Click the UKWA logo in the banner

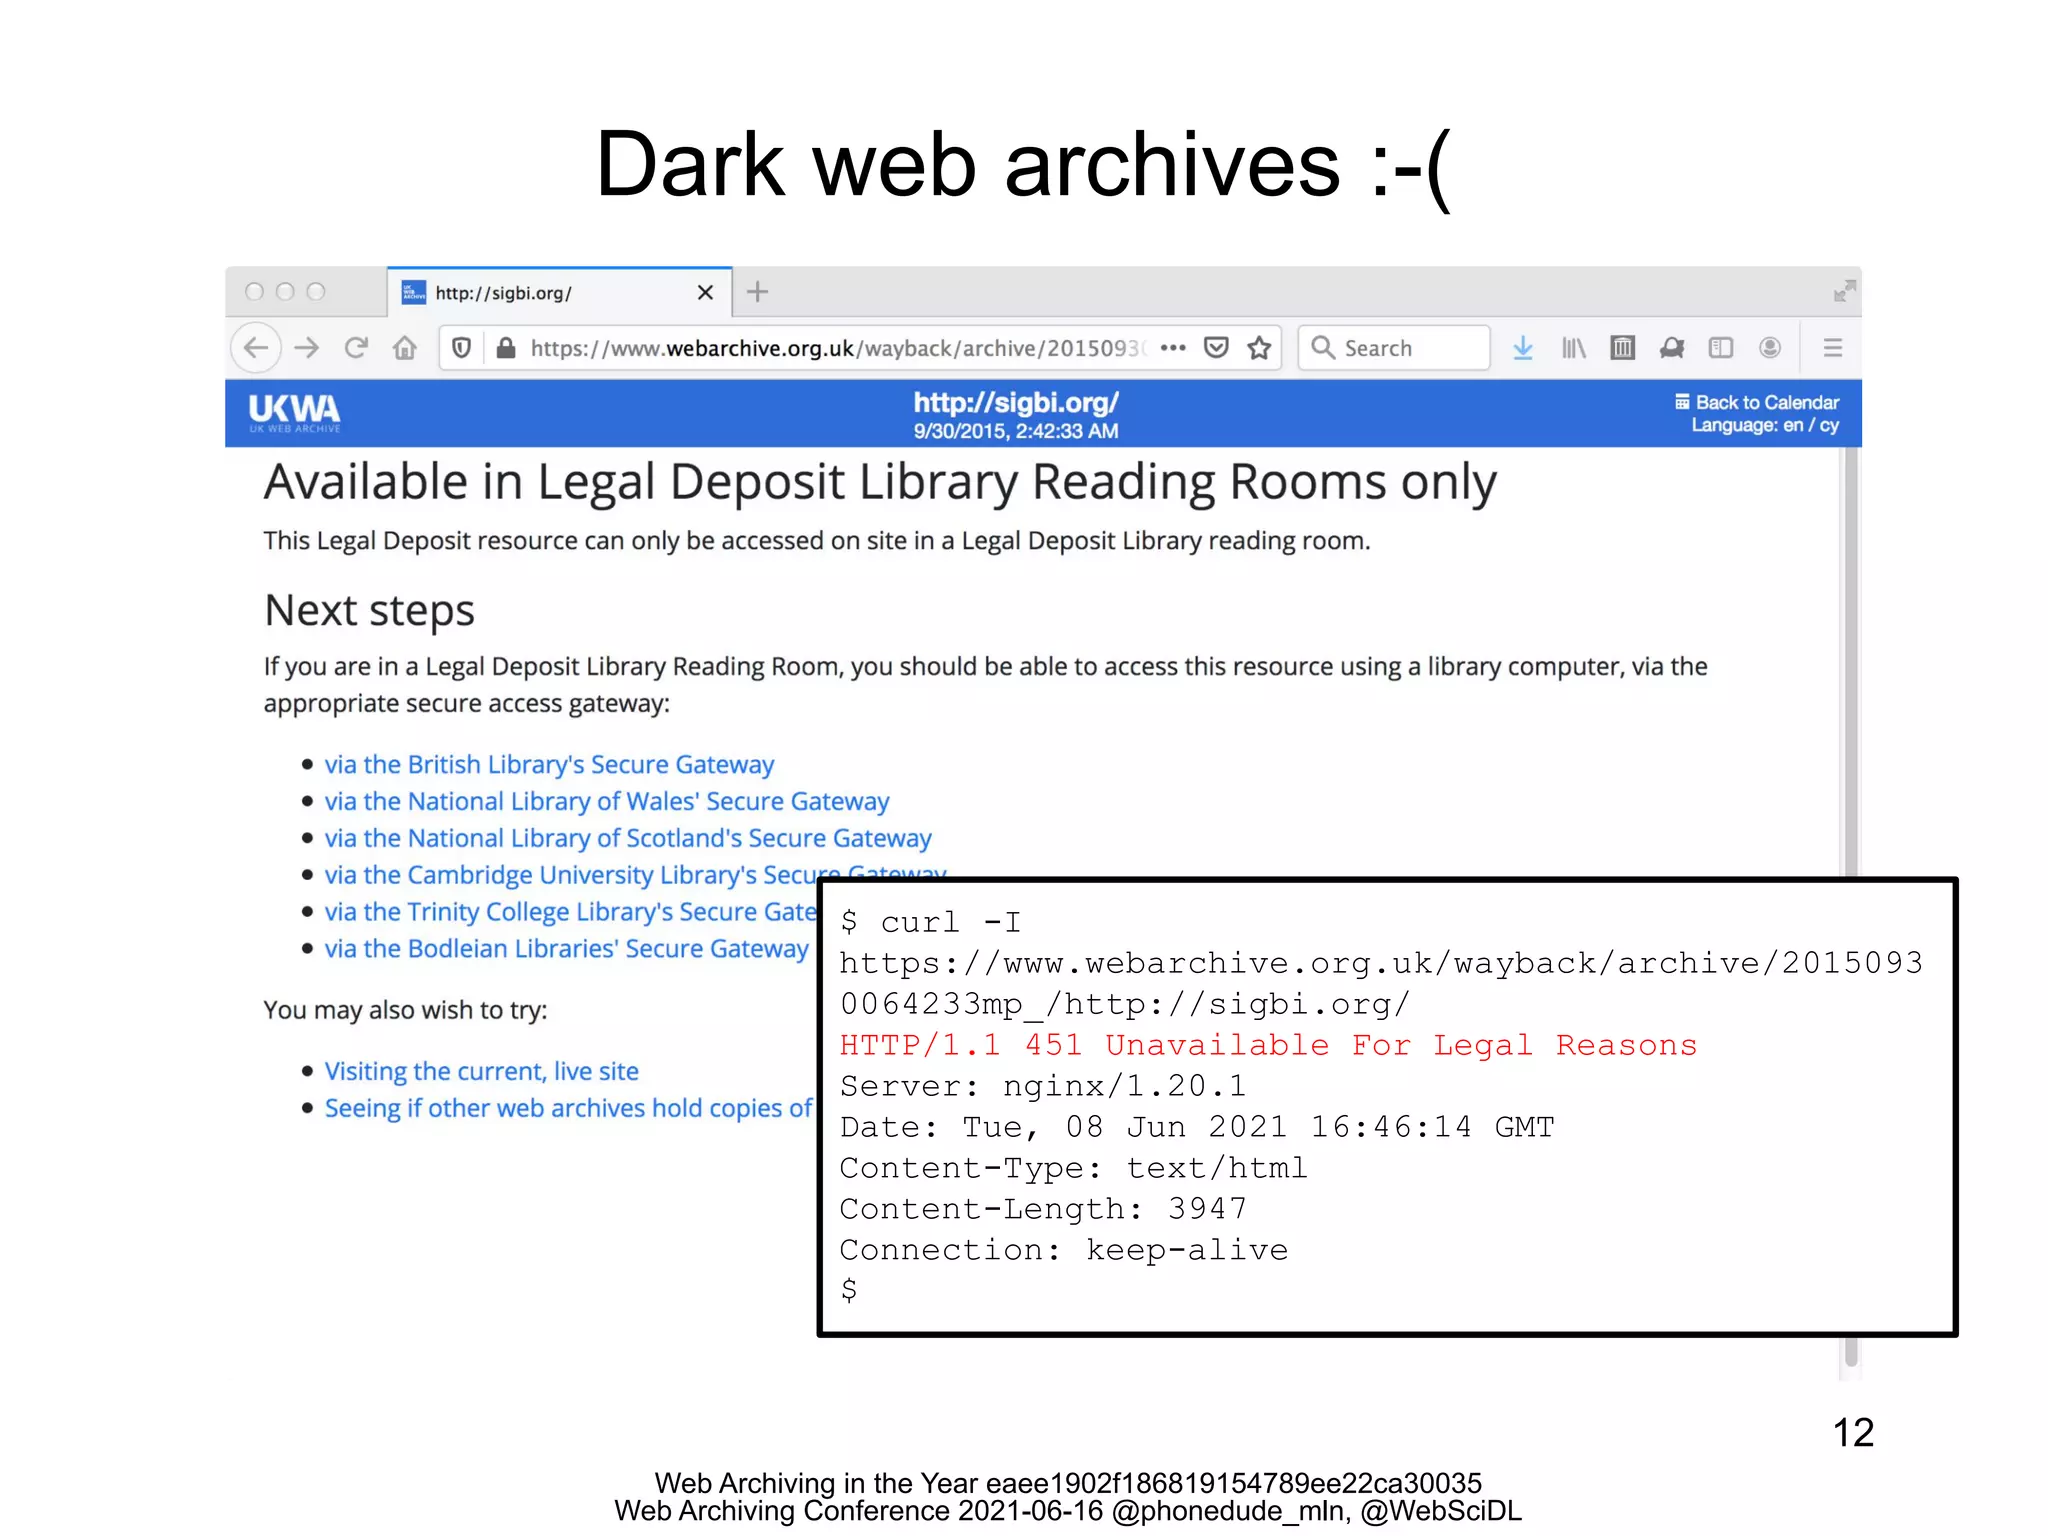[x=294, y=412]
